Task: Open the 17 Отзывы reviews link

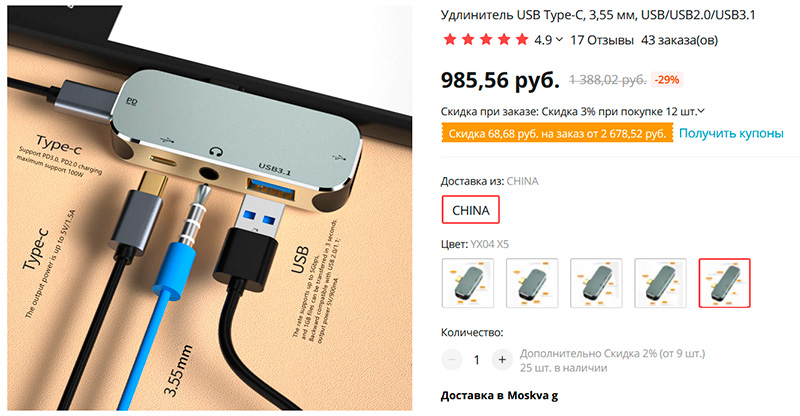Action: (x=602, y=40)
